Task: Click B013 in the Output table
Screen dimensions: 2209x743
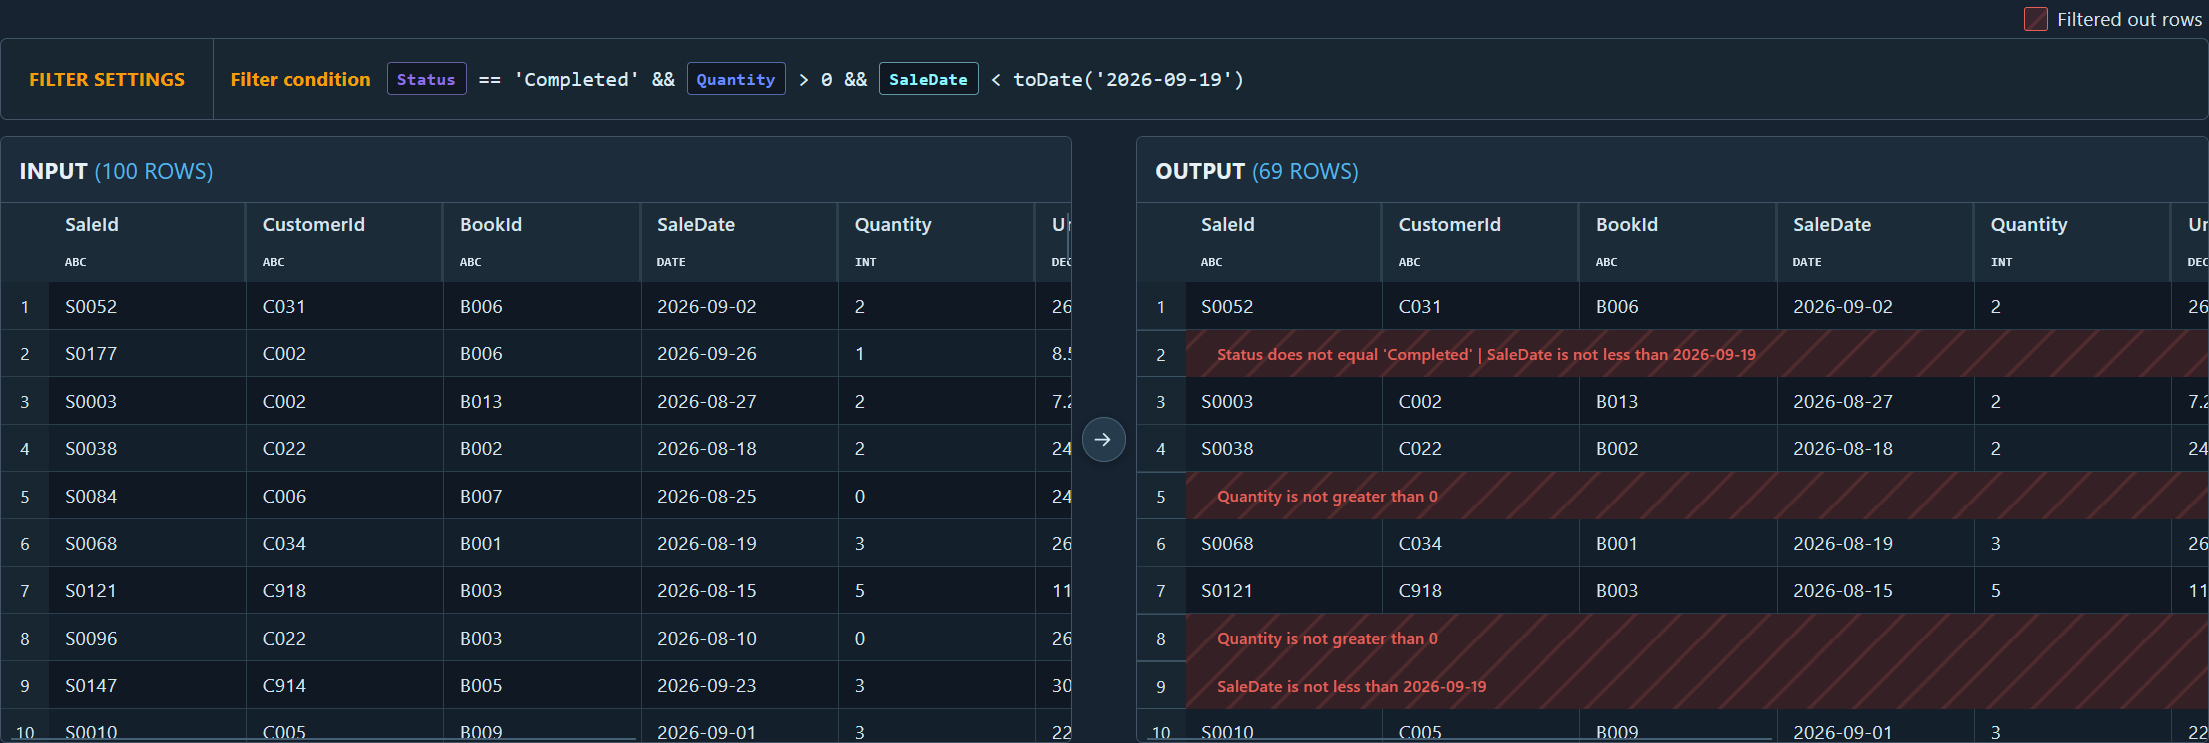Action: tap(1617, 401)
